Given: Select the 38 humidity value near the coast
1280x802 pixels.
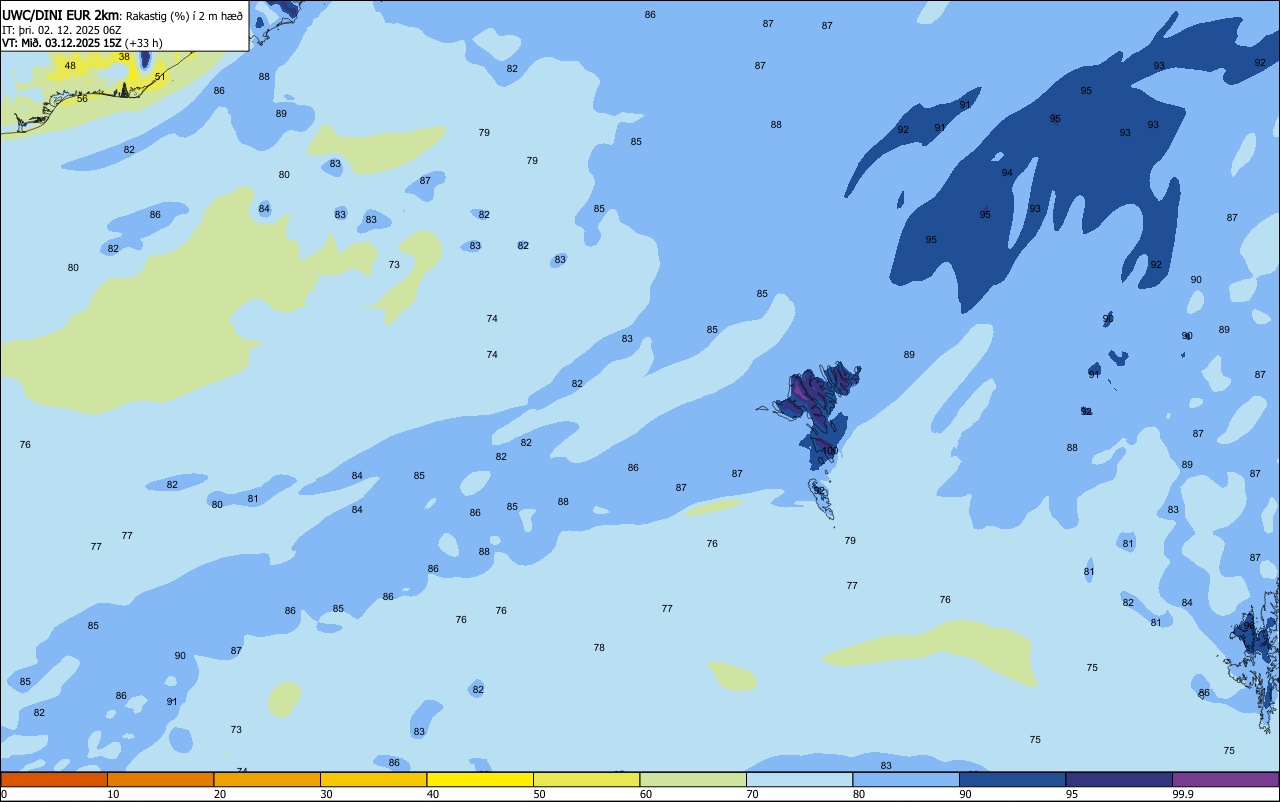Looking at the screenshot, I should coord(124,57).
